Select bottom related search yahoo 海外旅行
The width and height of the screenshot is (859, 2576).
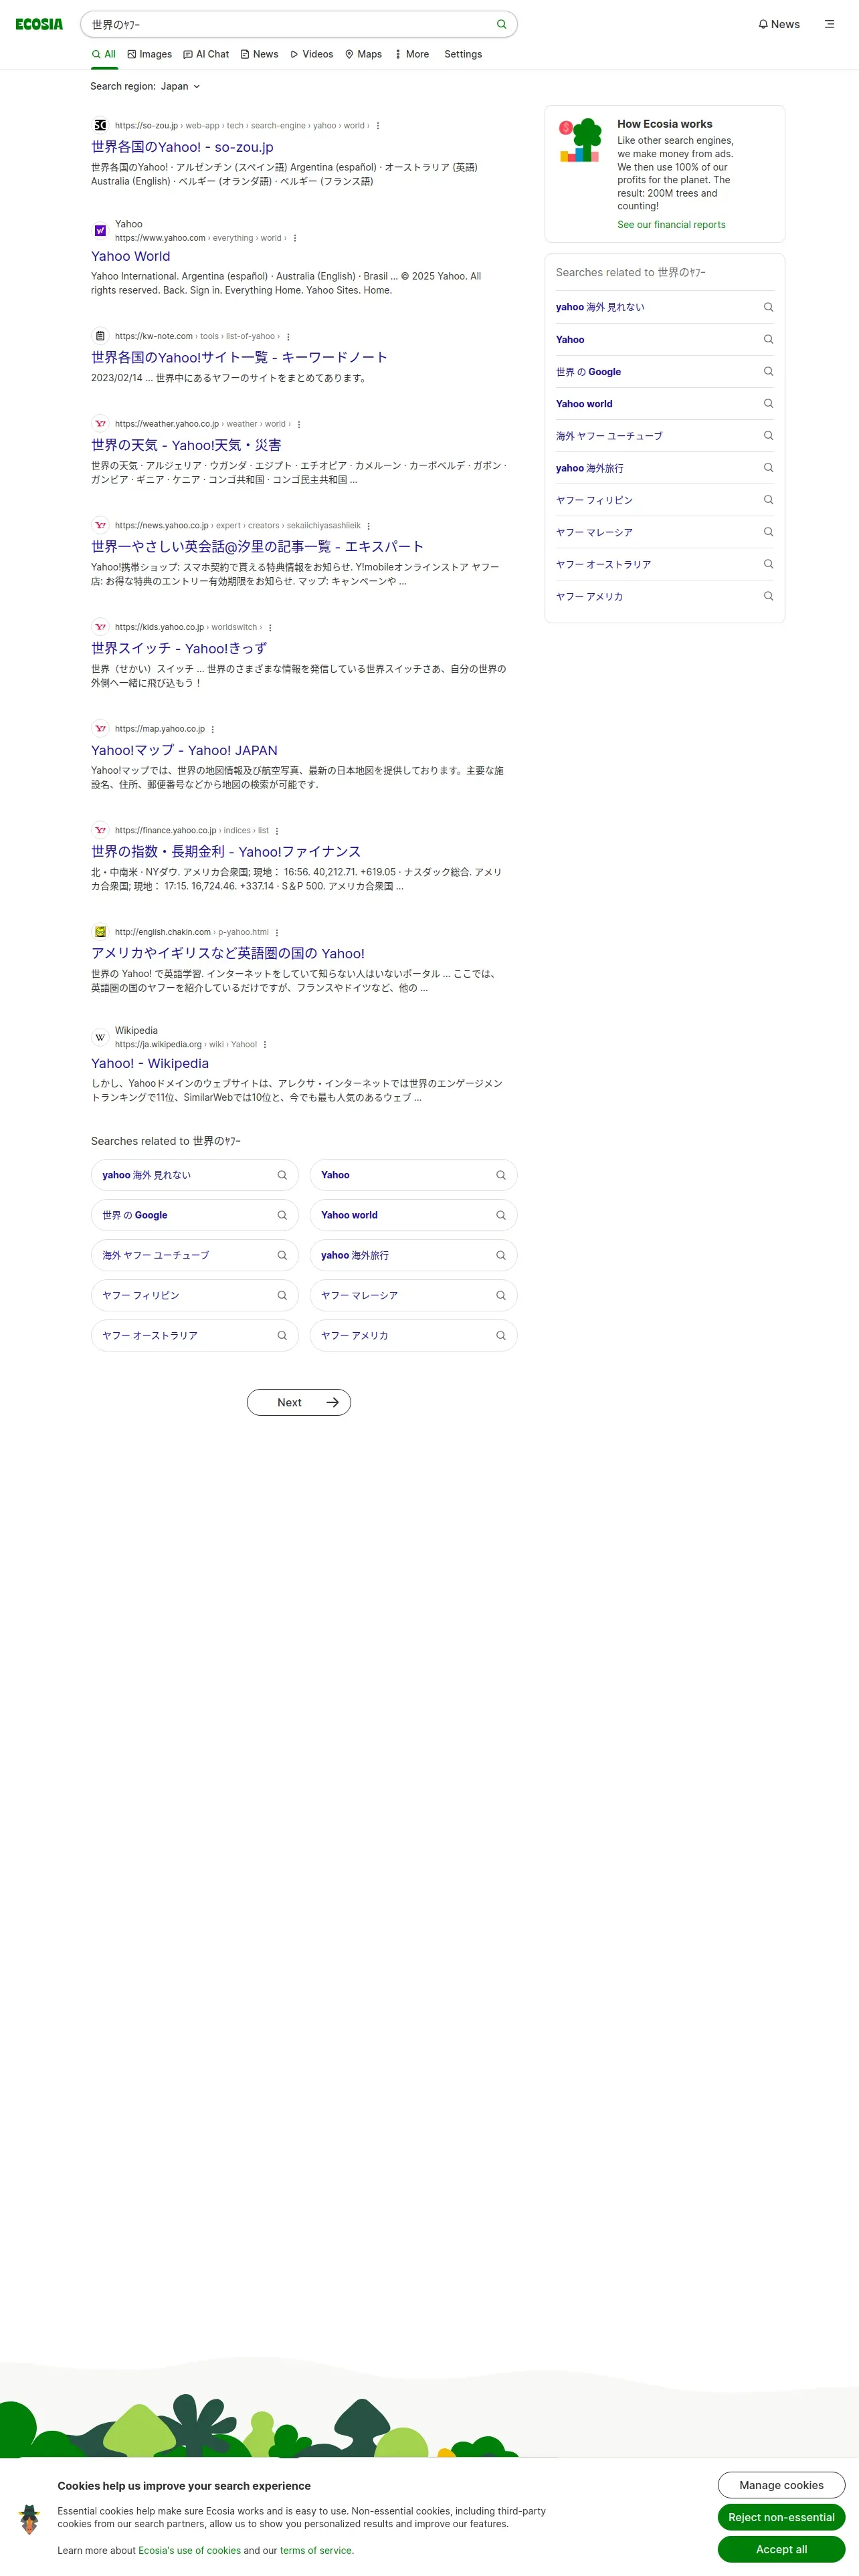(413, 1255)
